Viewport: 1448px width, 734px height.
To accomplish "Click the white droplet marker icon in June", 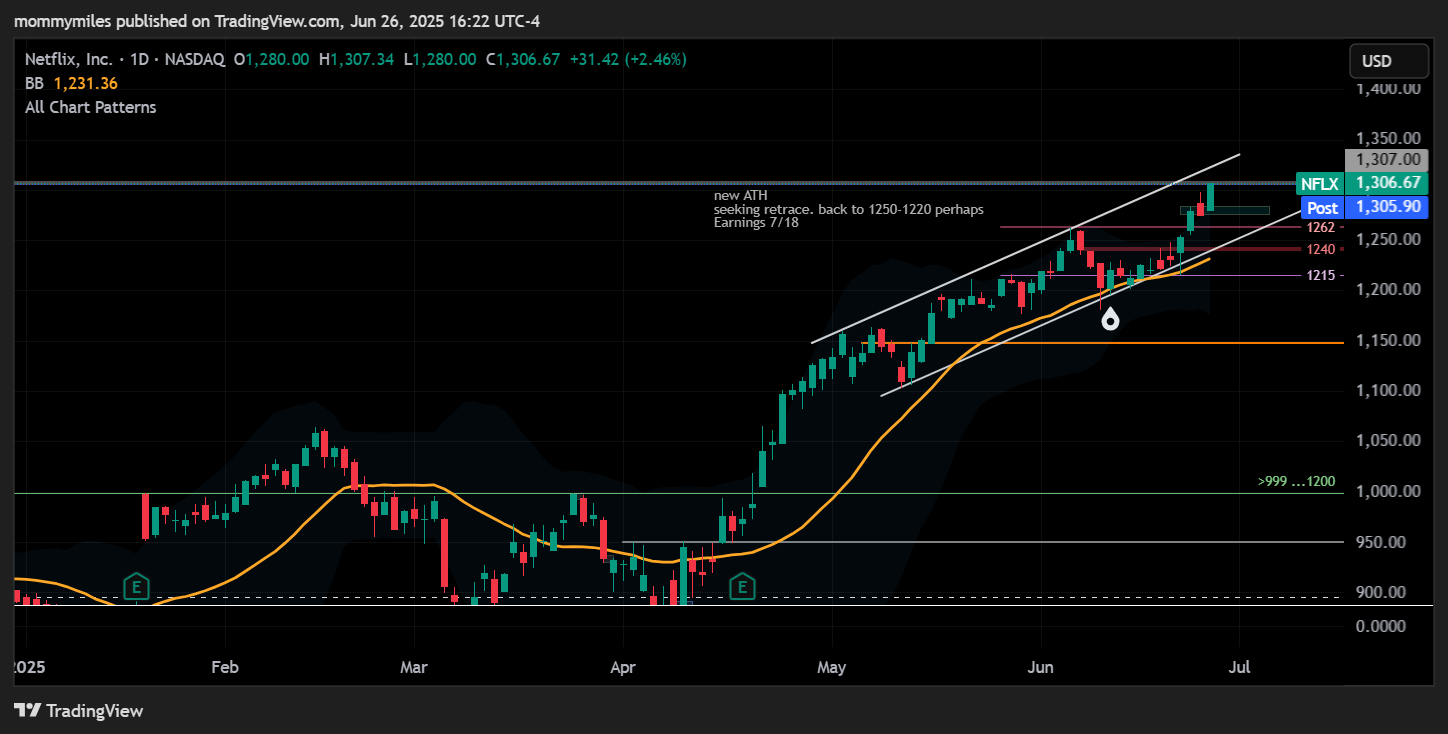I will click(1109, 319).
